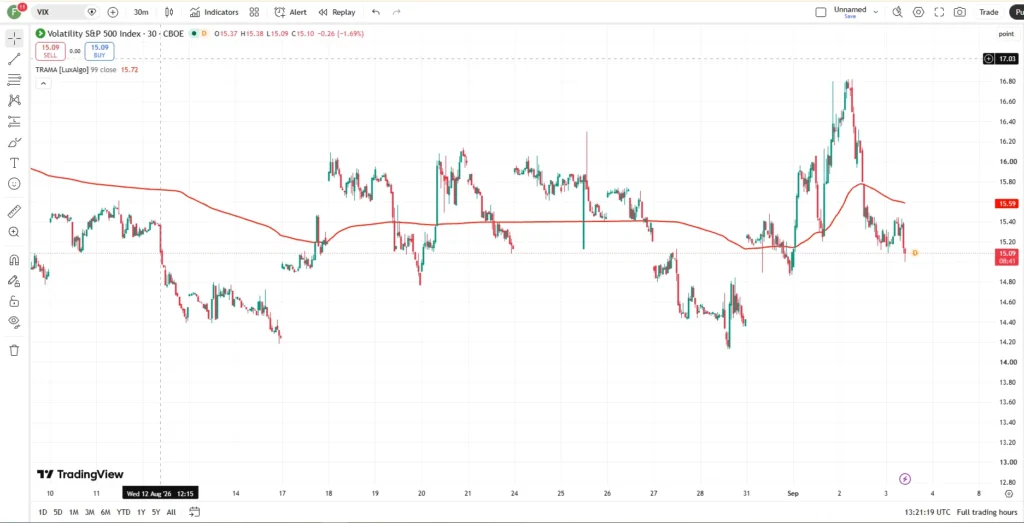Open the Indicators dialog
Viewport: 1024px width, 523px height.
[x=214, y=12]
